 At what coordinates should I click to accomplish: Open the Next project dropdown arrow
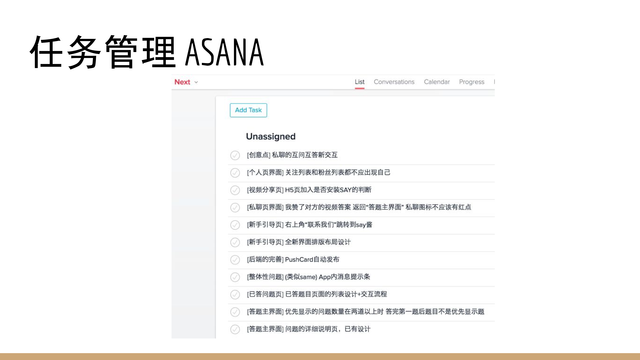[x=196, y=82]
